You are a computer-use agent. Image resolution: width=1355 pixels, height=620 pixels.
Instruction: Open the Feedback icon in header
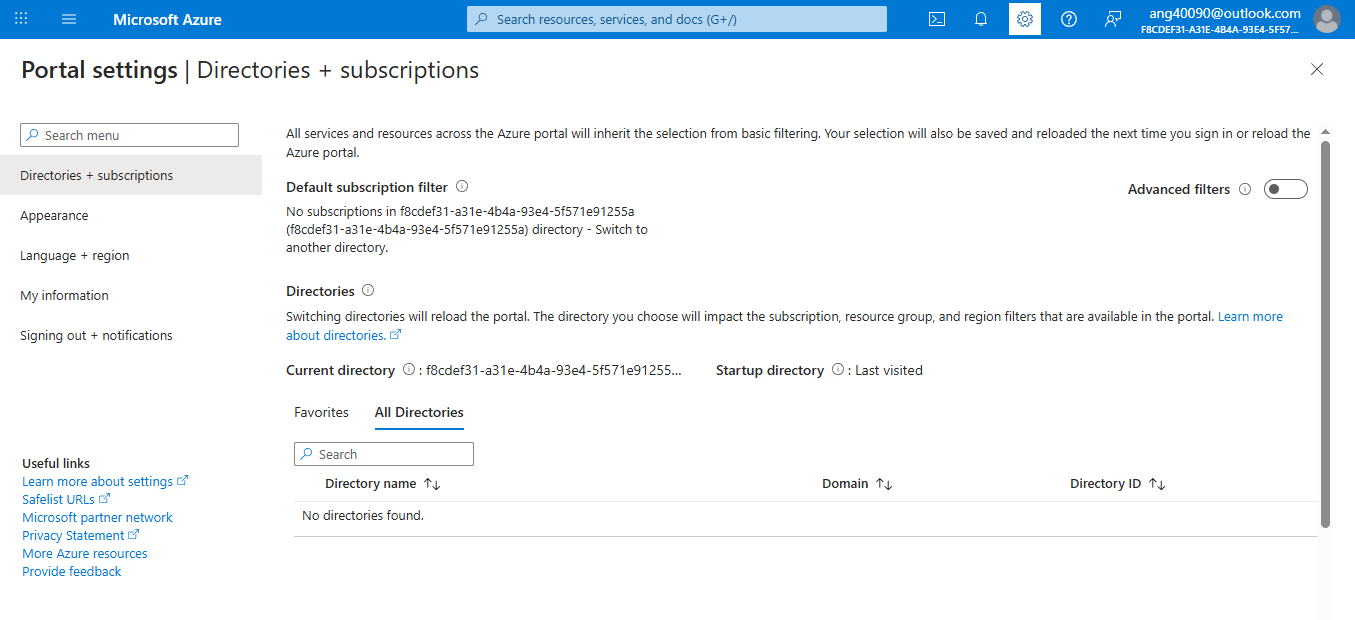point(1113,19)
